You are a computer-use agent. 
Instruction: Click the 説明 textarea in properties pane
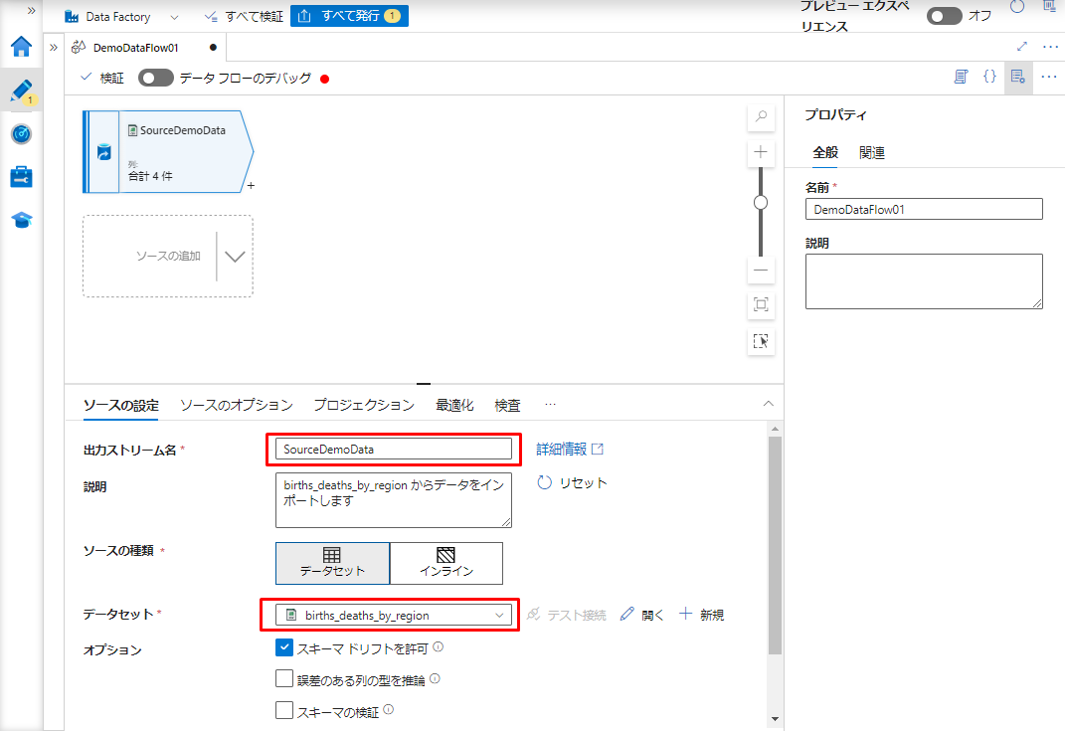(x=924, y=281)
